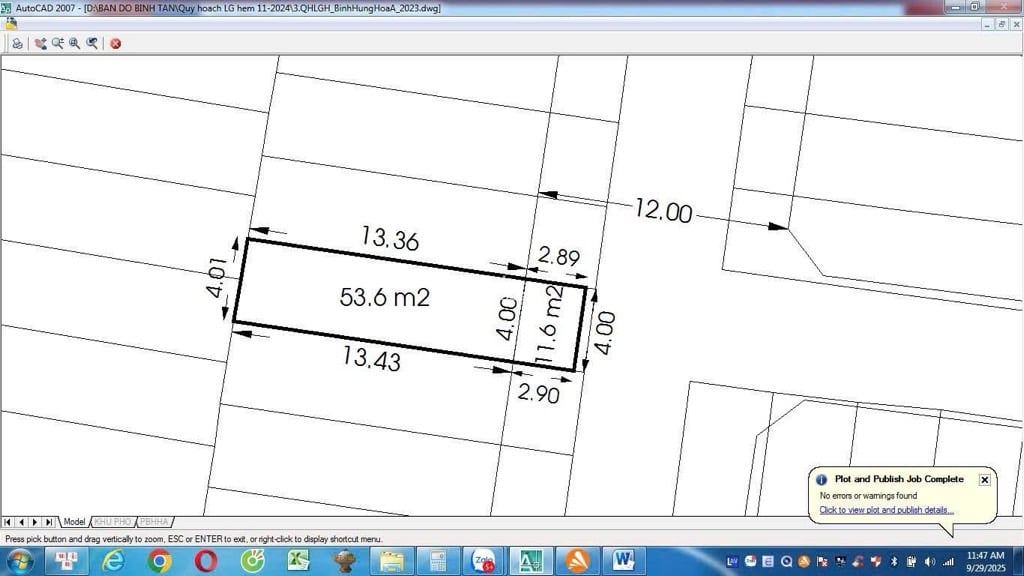1024x576 pixels.
Task: Close the preview with the red X icon
Action: point(116,43)
